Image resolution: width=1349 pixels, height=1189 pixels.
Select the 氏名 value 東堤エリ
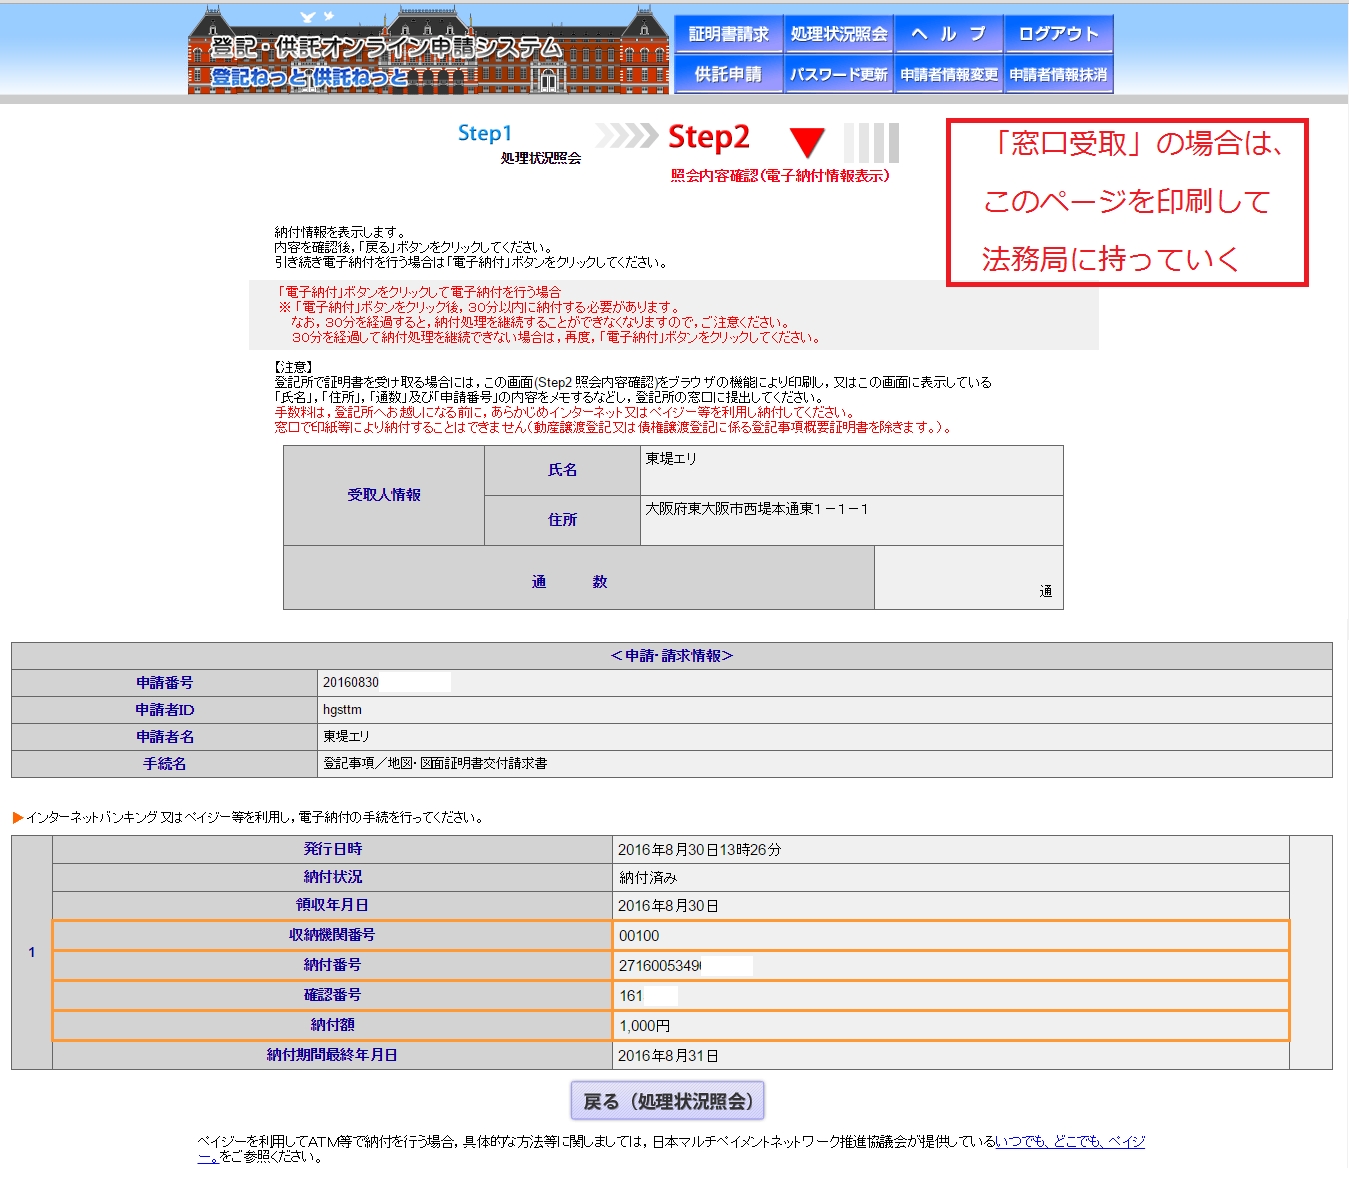(671, 458)
